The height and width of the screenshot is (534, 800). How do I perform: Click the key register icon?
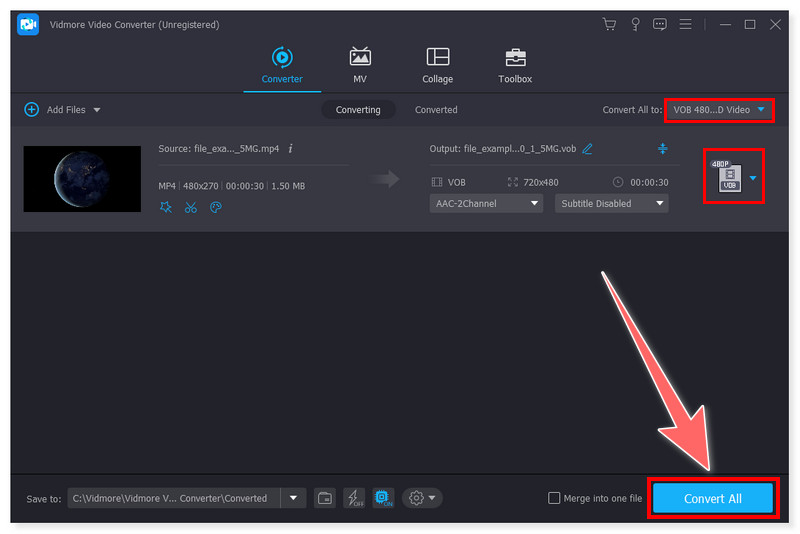[634, 24]
